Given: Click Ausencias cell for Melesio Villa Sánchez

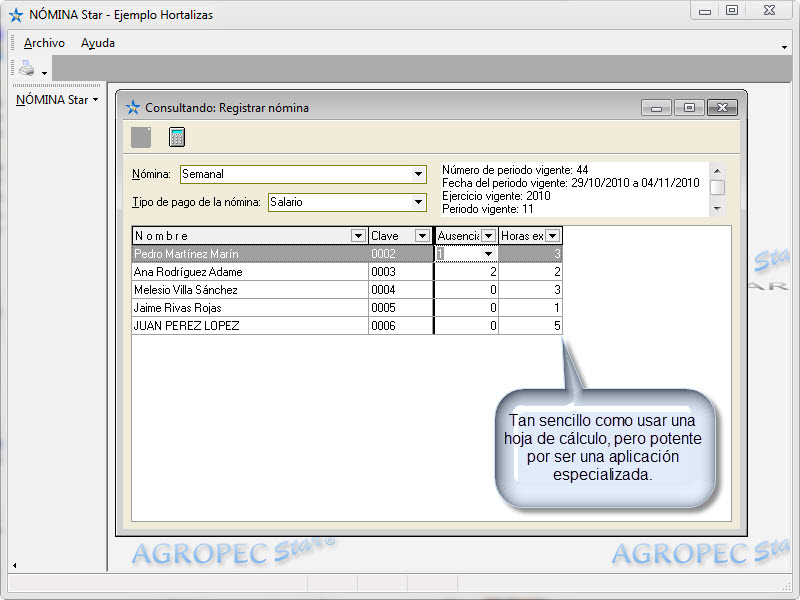Looking at the screenshot, I should [x=466, y=290].
